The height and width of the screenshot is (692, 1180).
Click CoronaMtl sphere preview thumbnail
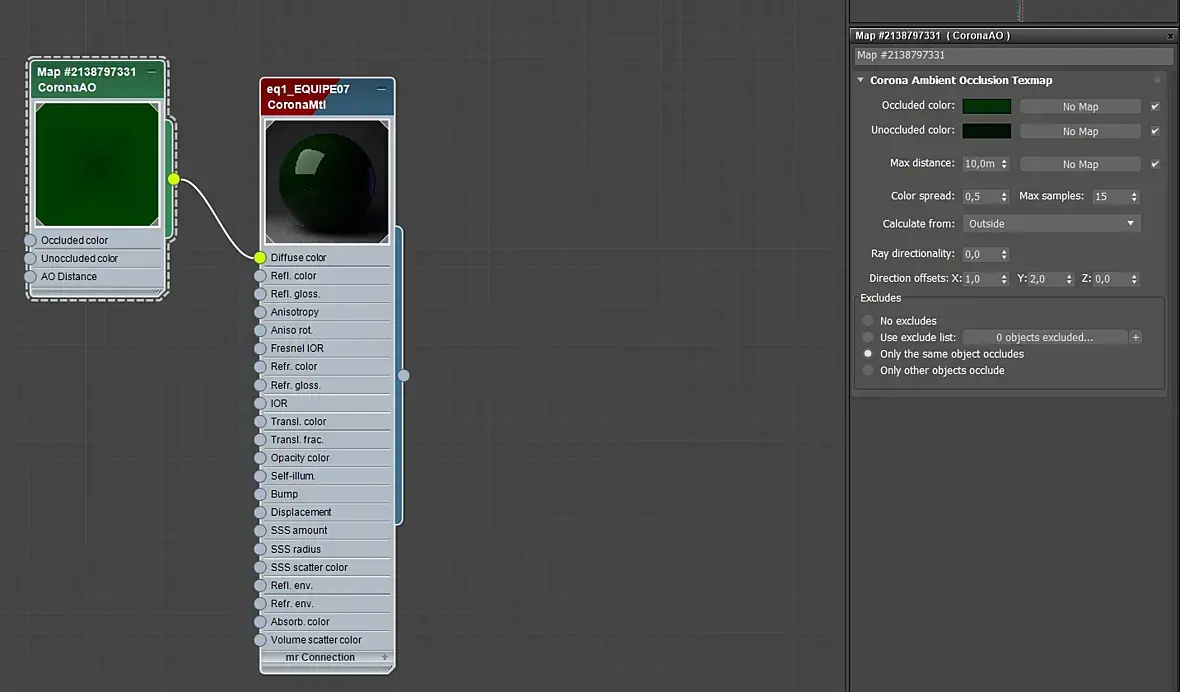[327, 181]
